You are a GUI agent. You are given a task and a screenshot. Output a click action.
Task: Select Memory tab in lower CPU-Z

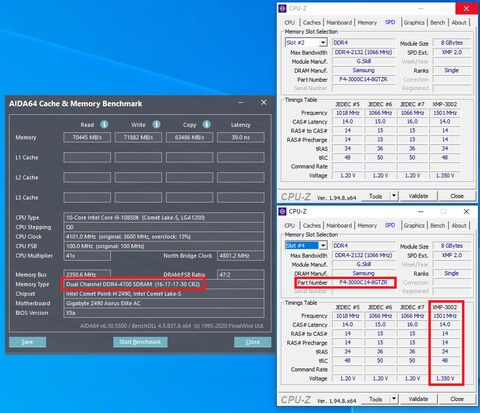tap(367, 225)
